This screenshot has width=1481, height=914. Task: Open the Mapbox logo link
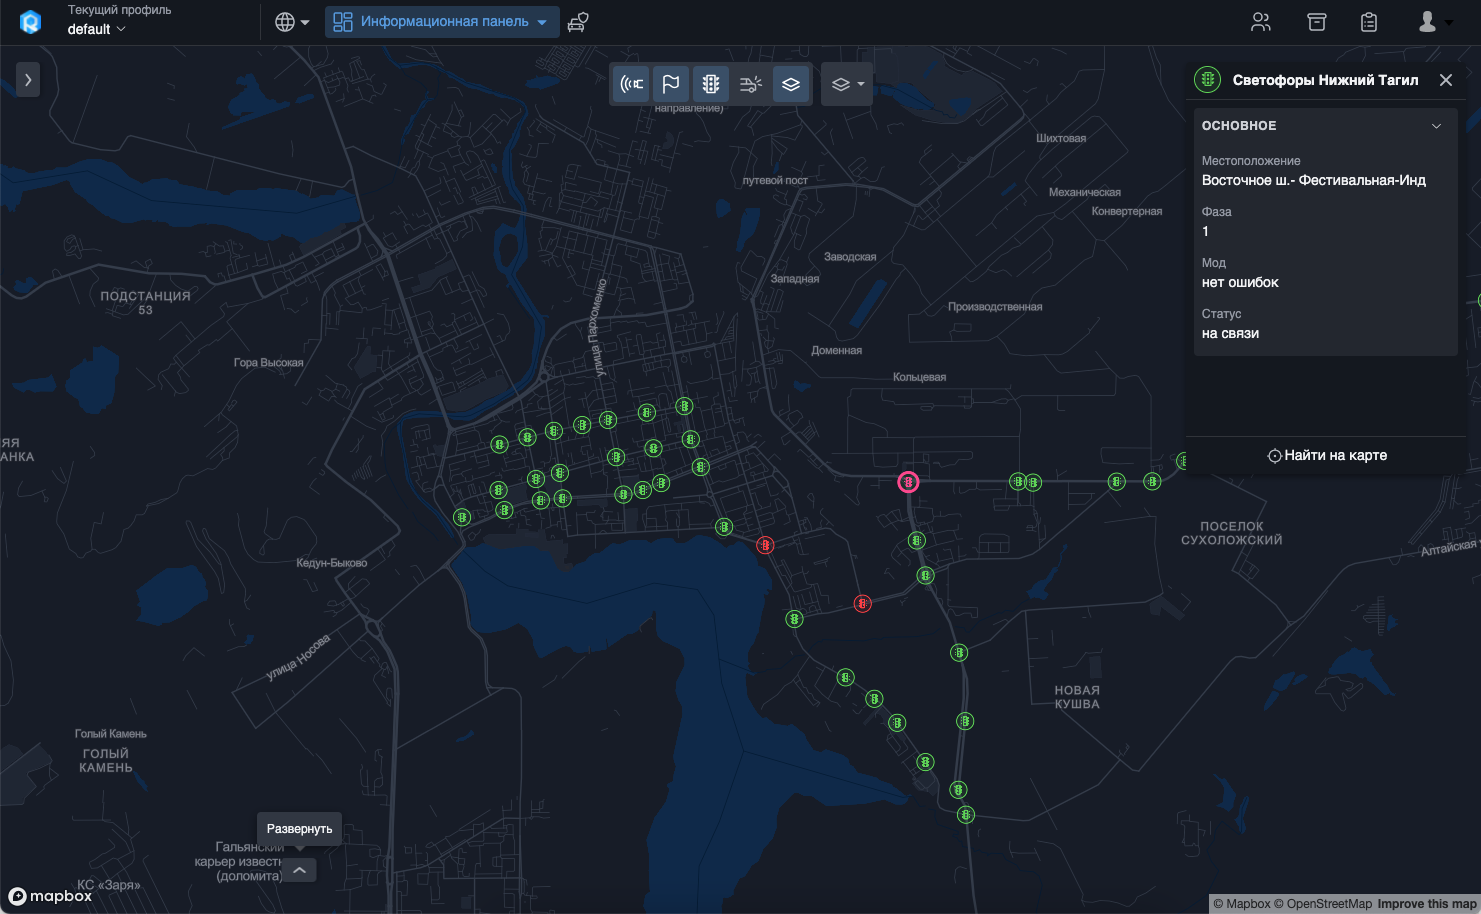[x=50, y=896]
